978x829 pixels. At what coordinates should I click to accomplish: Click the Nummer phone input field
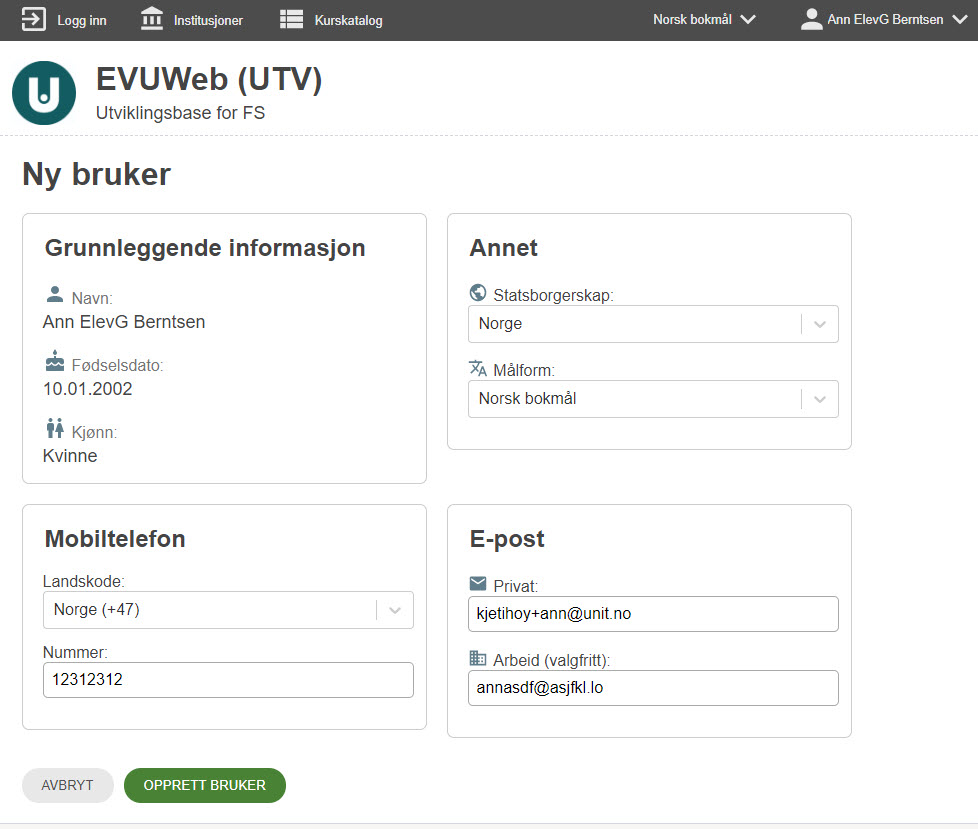(228, 680)
